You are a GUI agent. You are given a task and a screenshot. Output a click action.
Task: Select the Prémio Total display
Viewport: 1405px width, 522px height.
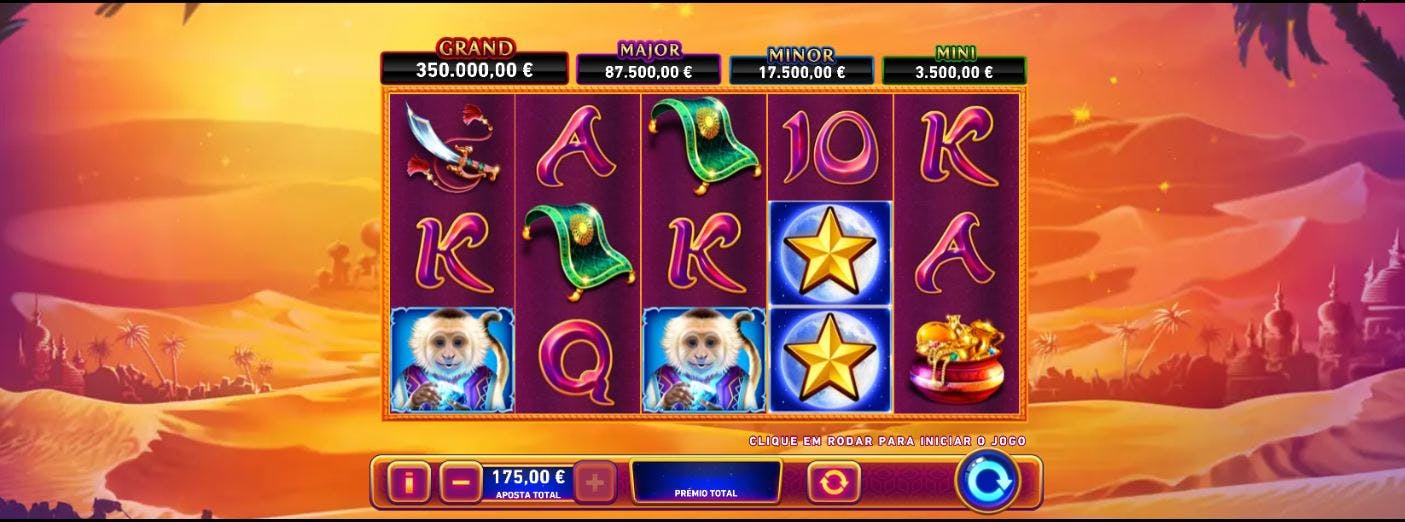coord(706,481)
